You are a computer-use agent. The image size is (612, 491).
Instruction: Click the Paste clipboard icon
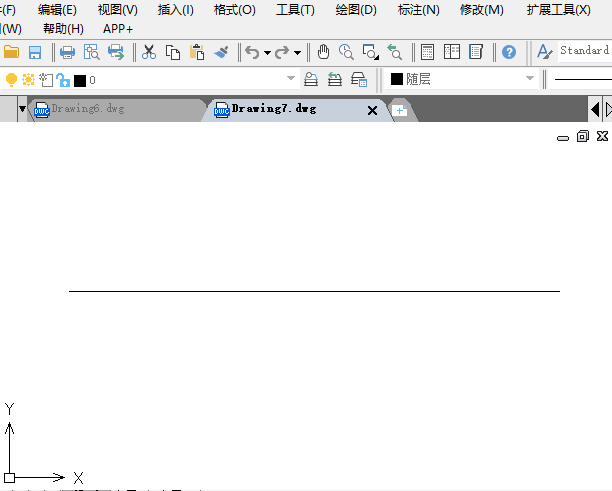tap(197, 51)
